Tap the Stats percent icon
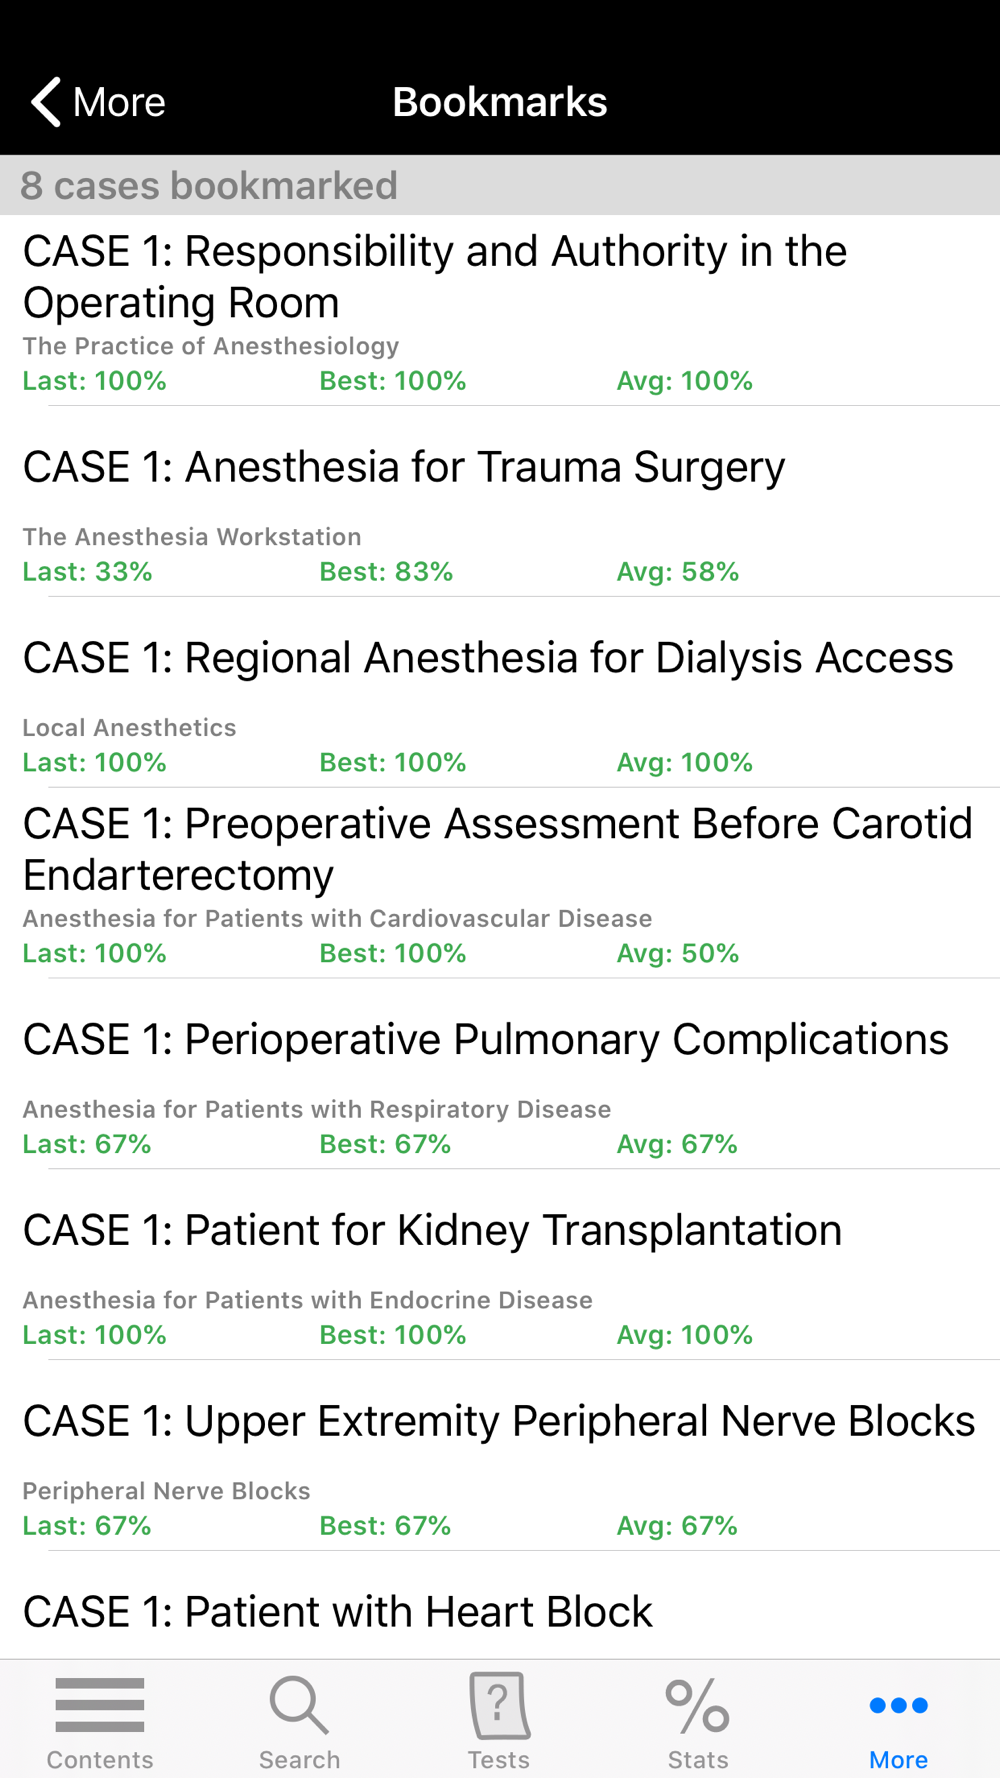The image size is (1000, 1778). point(698,1705)
